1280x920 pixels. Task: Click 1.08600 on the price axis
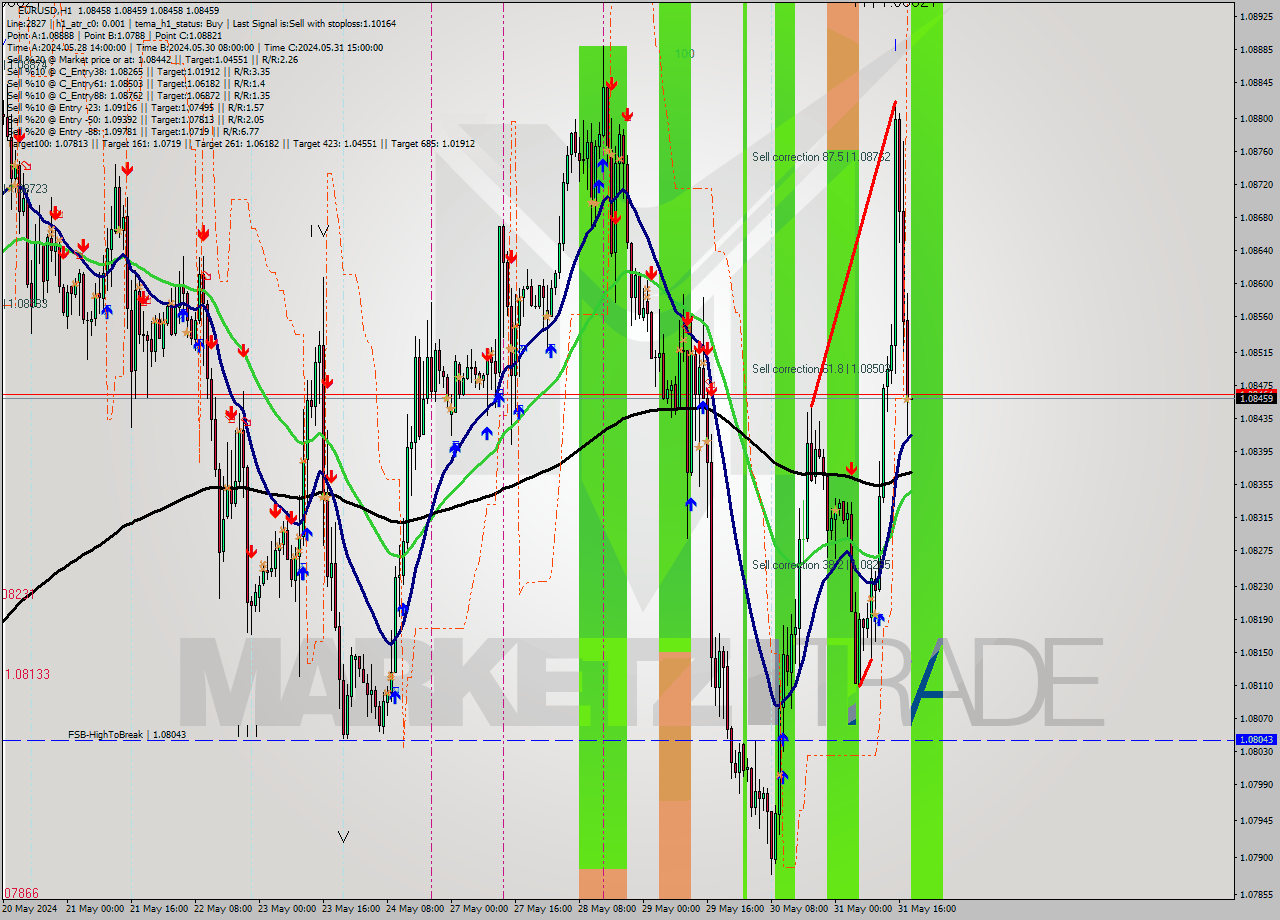pyautogui.click(x=1256, y=284)
